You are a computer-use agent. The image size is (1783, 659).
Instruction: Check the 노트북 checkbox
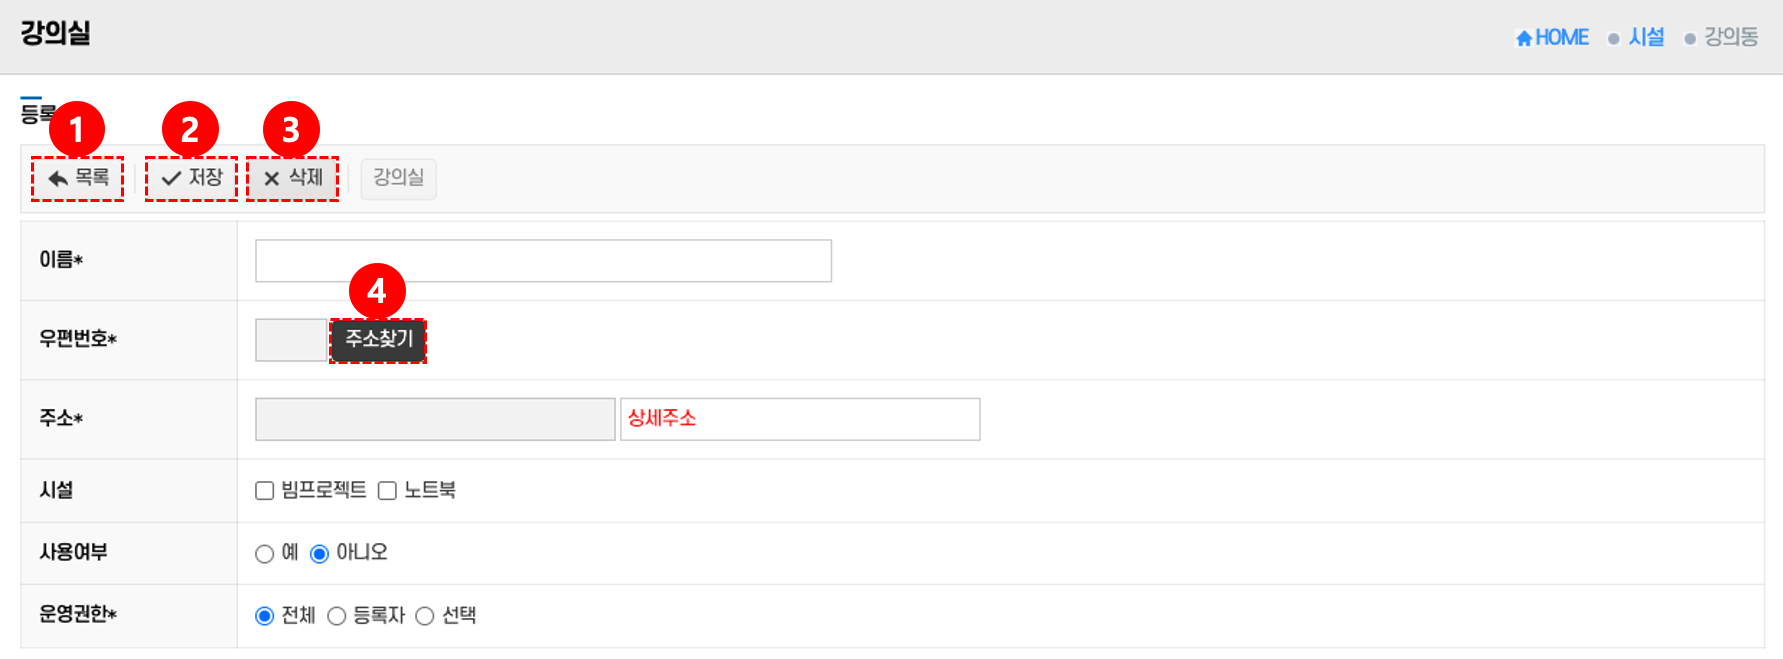point(387,490)
